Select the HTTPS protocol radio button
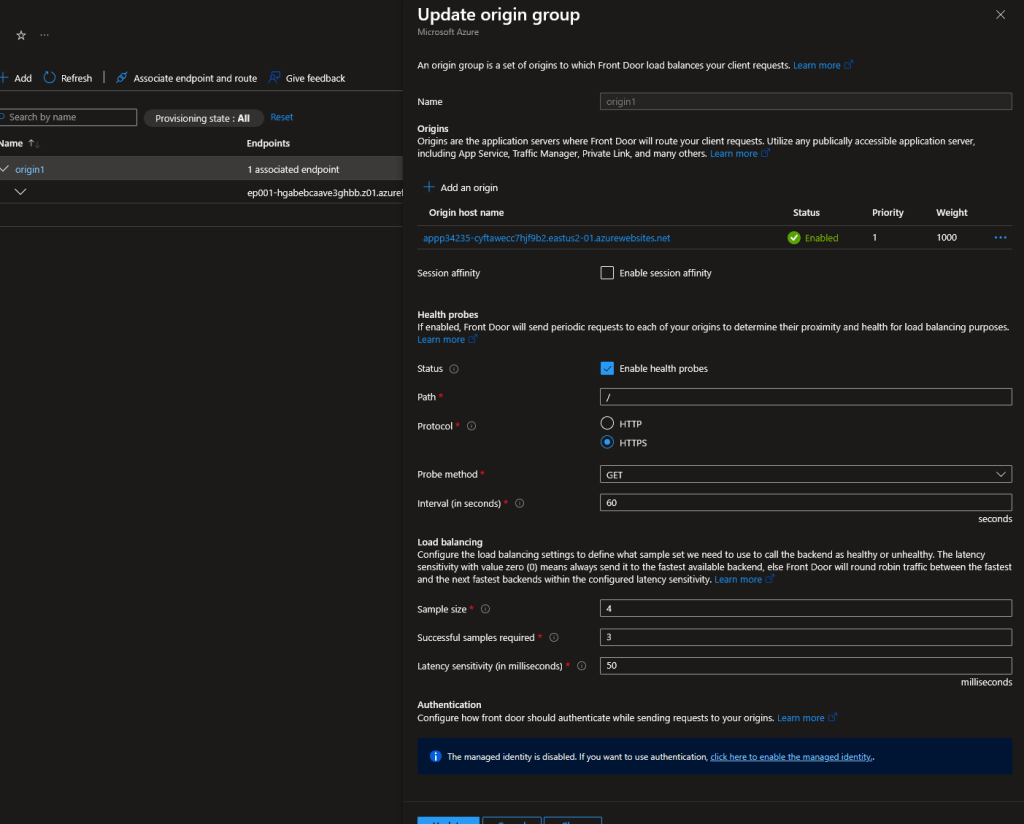Image resolution: width=1024 pixels, height=824 pixels. [x=607, y=443]
